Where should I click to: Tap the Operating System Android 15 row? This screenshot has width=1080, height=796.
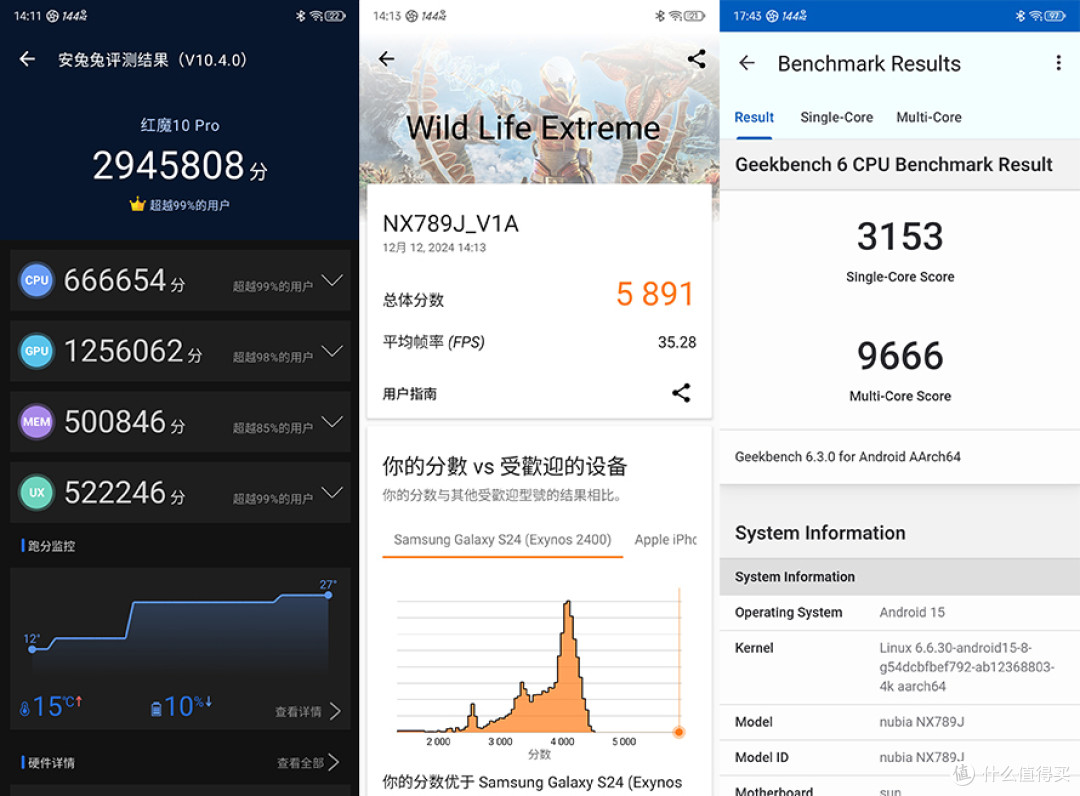click(x=900, y=612)
